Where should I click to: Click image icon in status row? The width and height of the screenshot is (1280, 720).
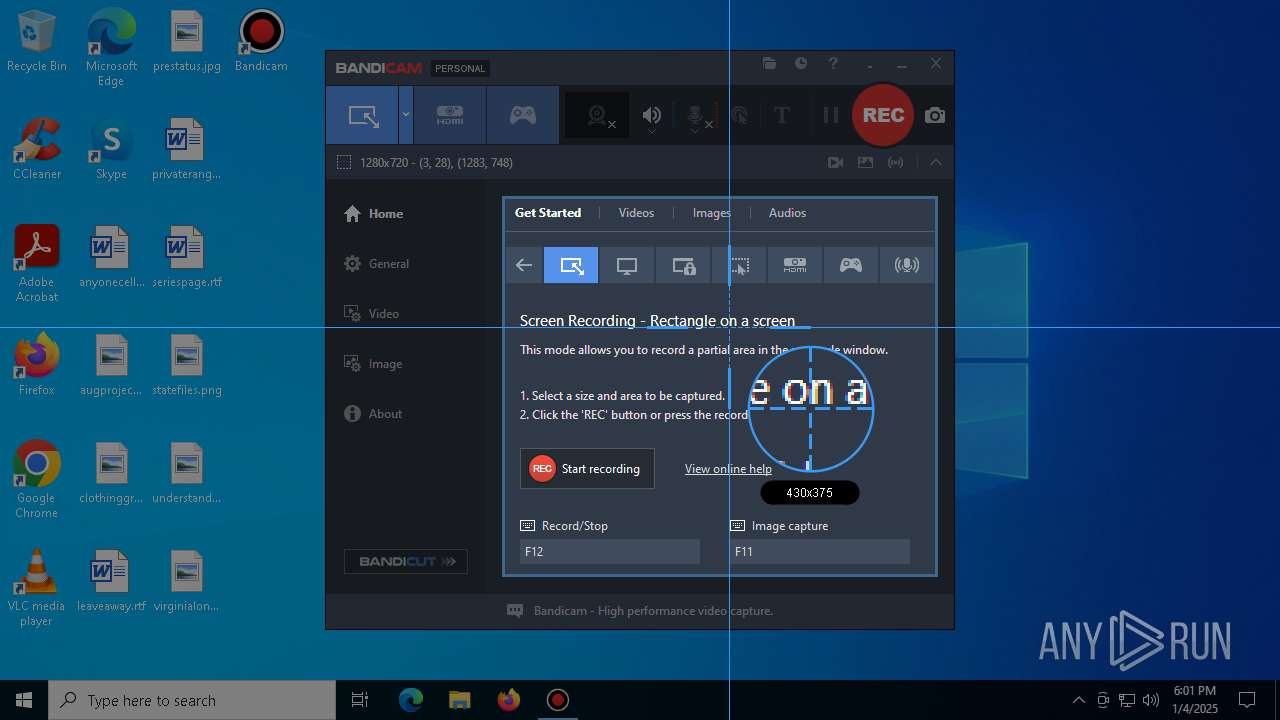[866, 162]
